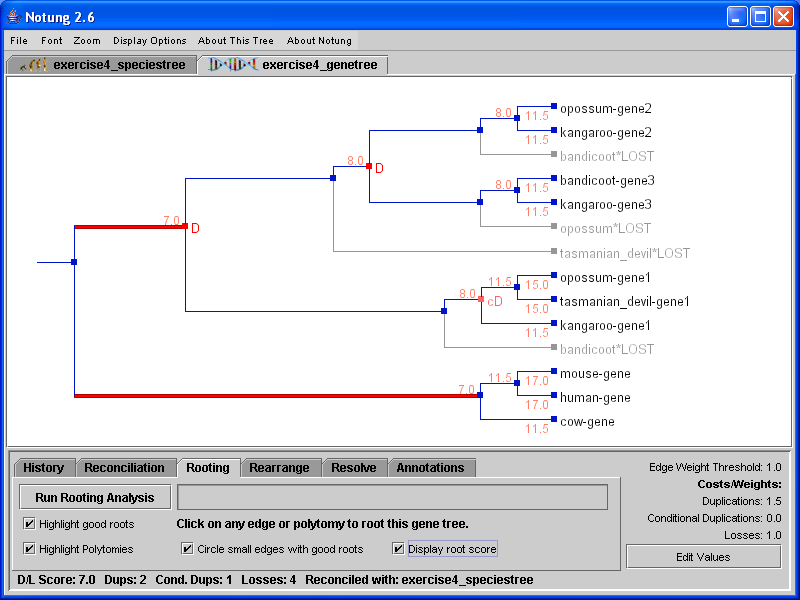Uncheck Circle small edges with good roots

(187, 548)
